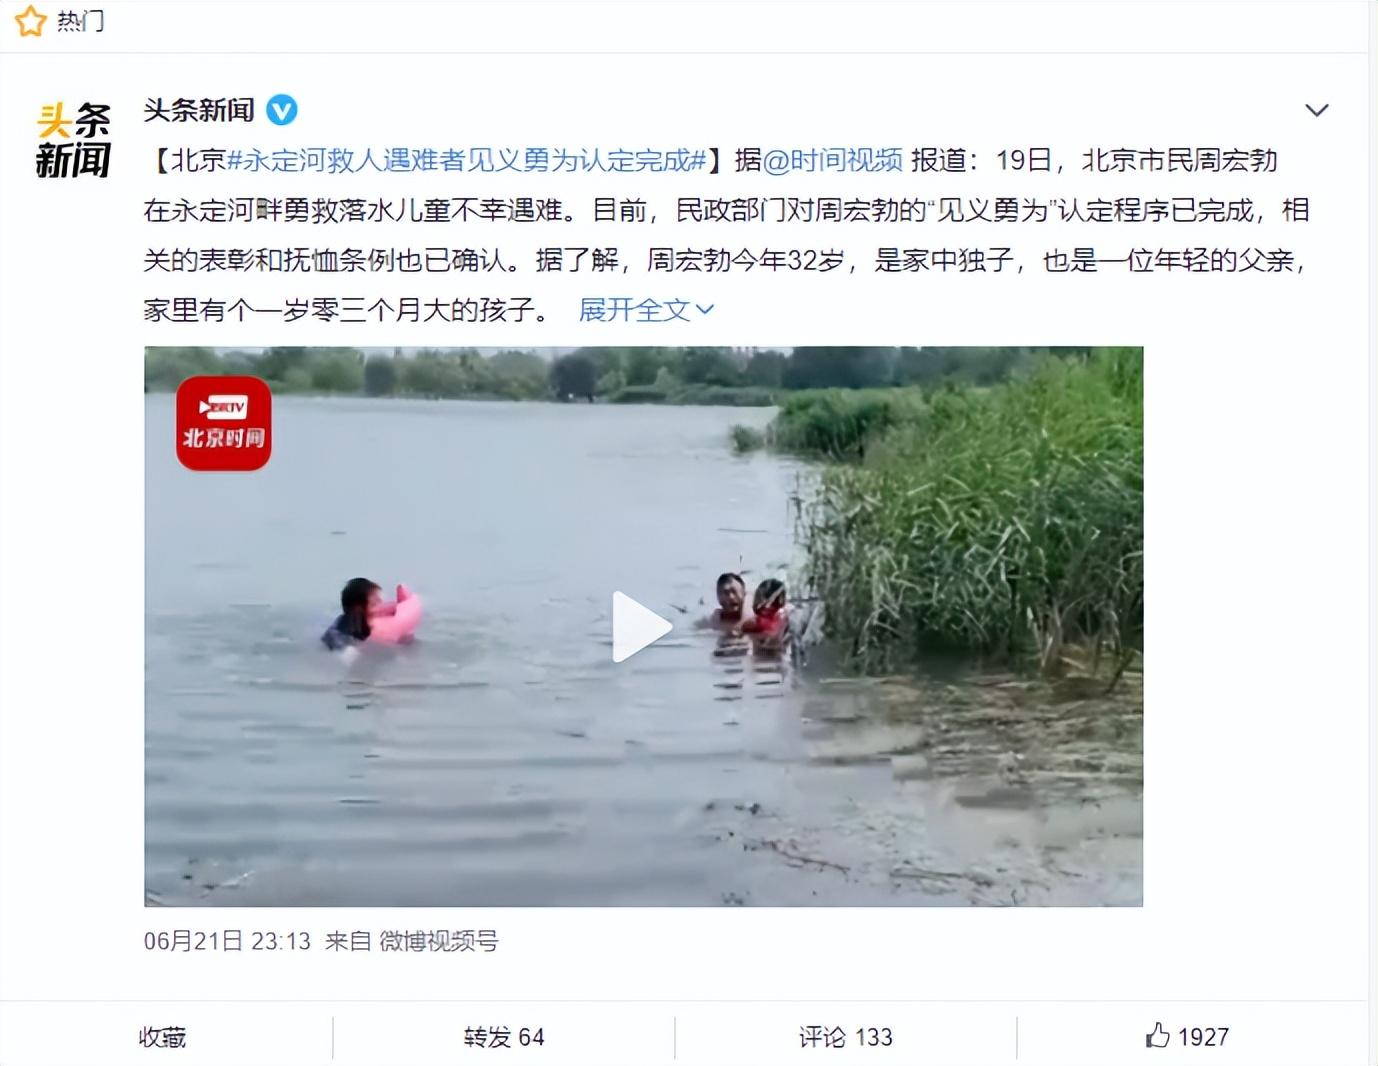Click 转发 64 to repost
The image size is (1378, 1066).
pyautogui.click(x=504, y=1037)
